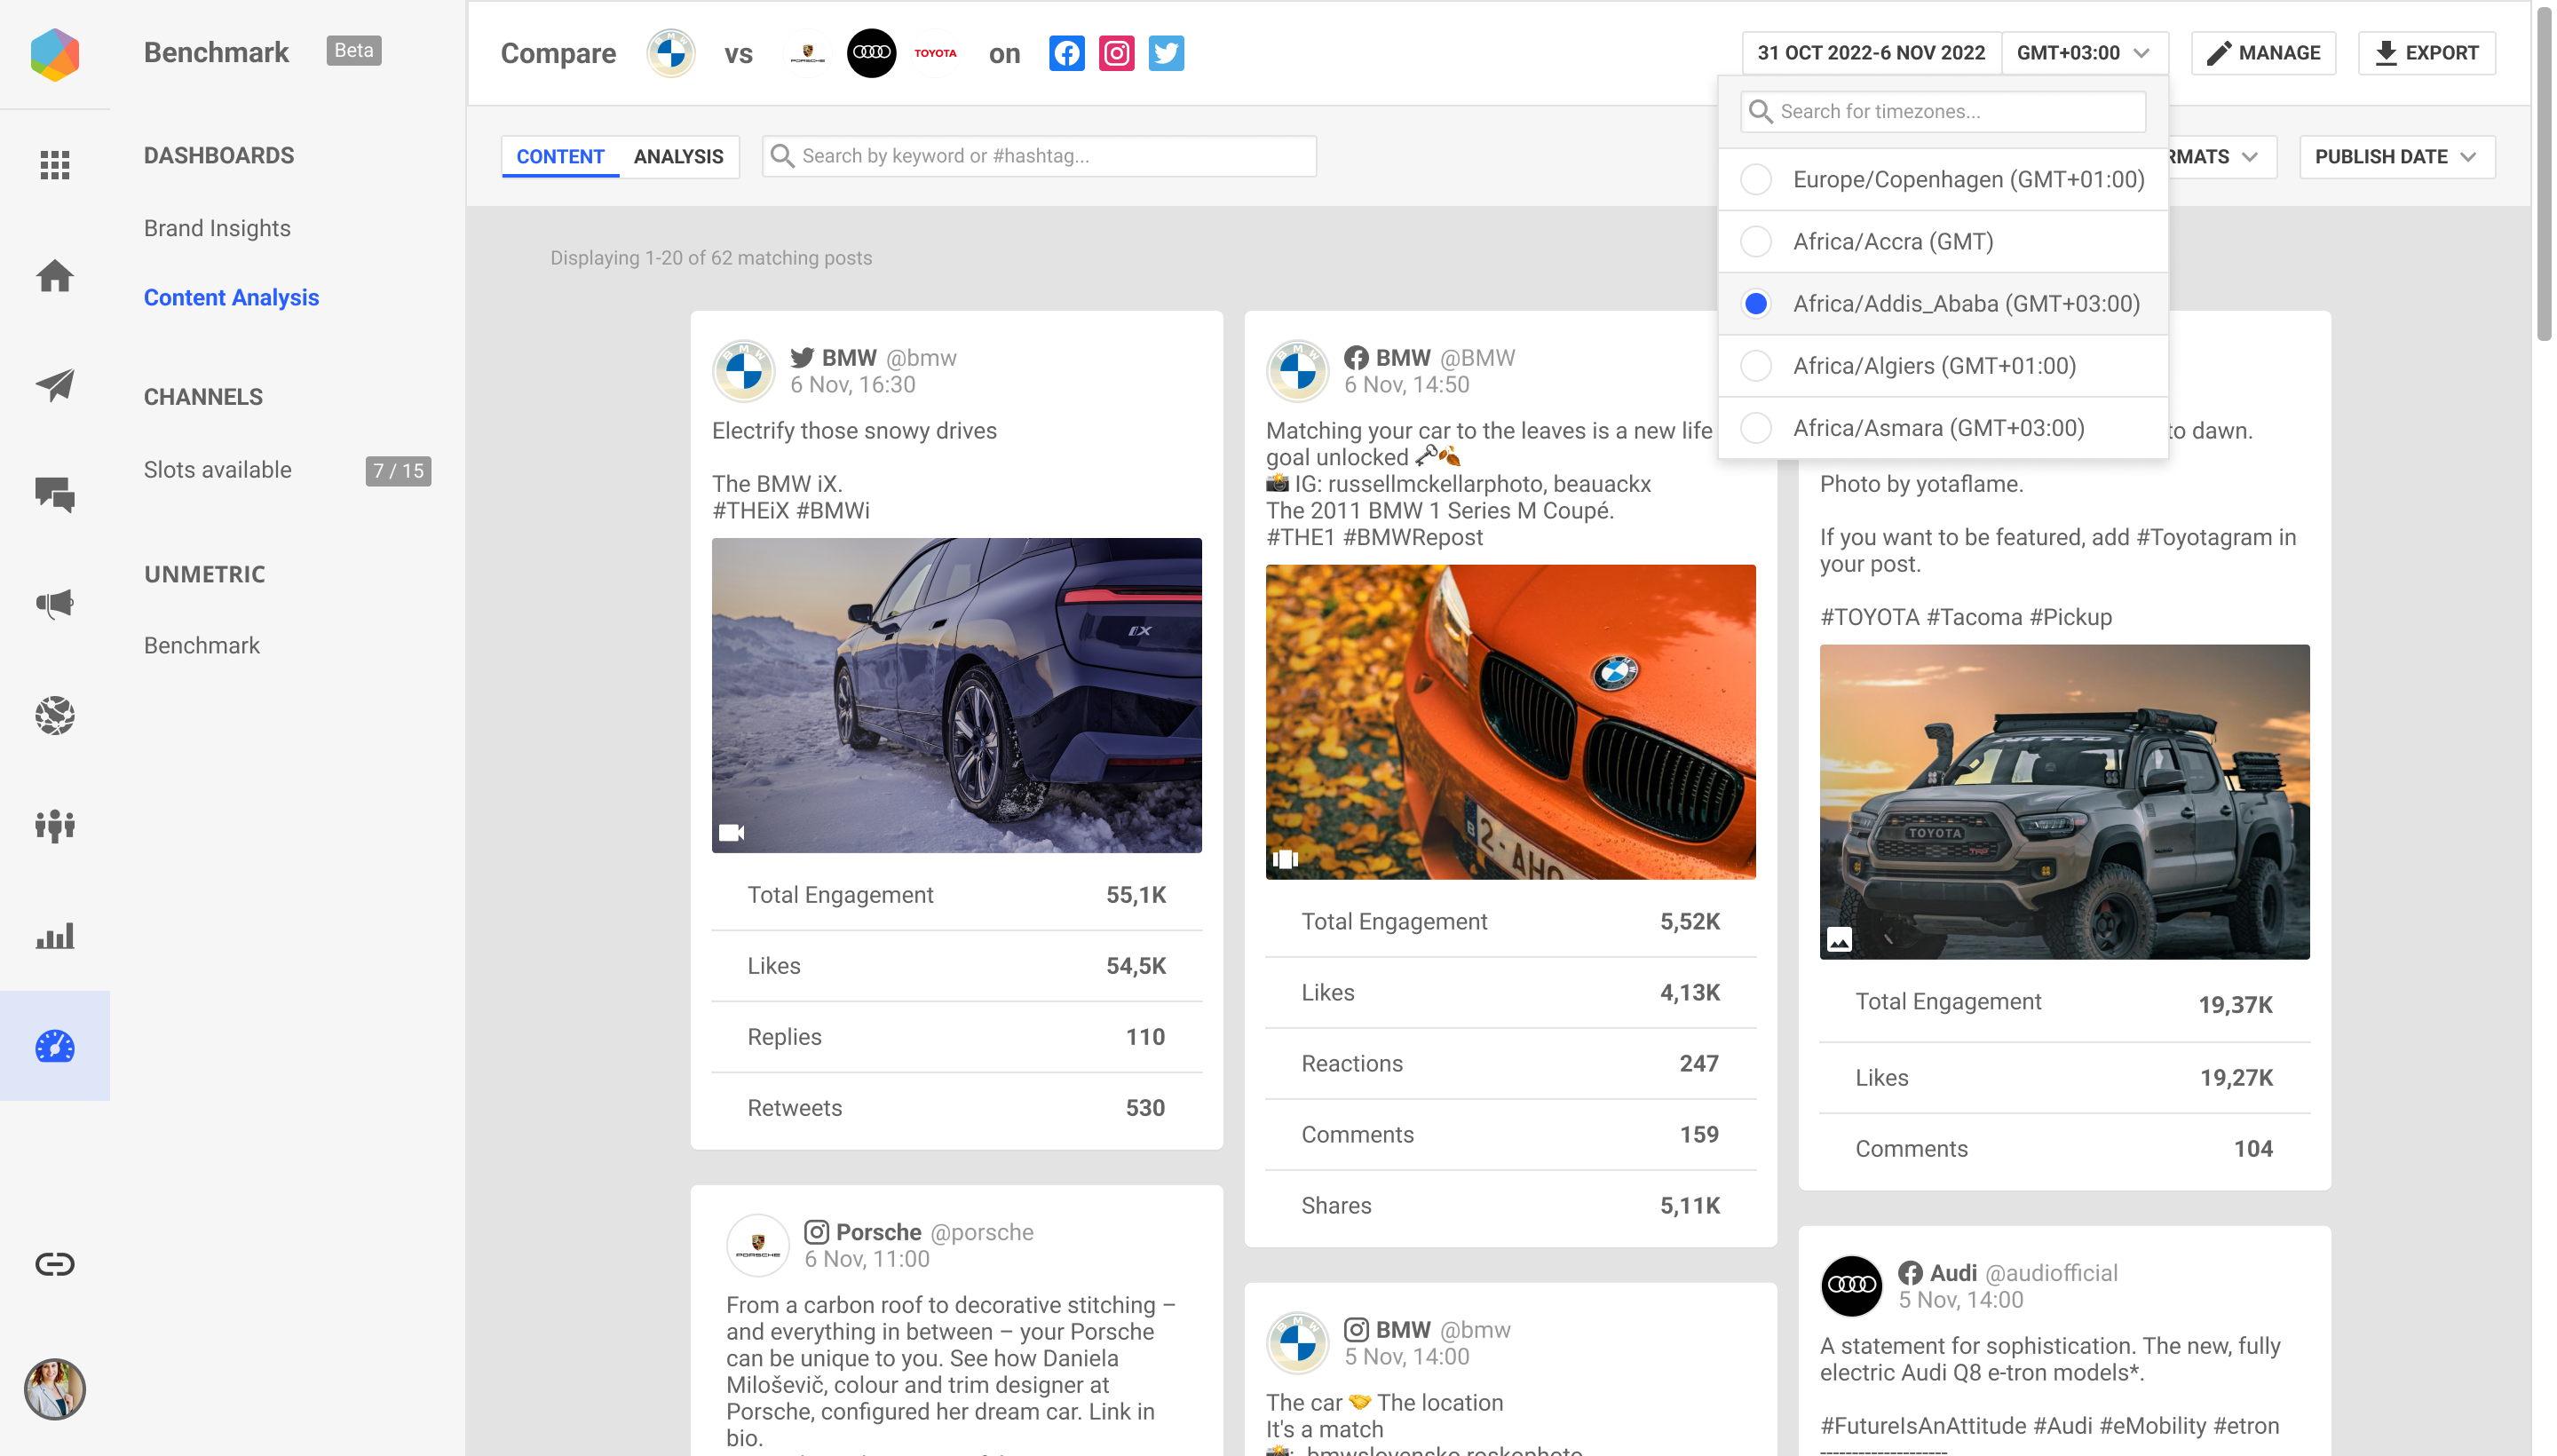Click the 530 Retweets value
This screenshot has width=2557, height=1456.
point(1146,1108)
